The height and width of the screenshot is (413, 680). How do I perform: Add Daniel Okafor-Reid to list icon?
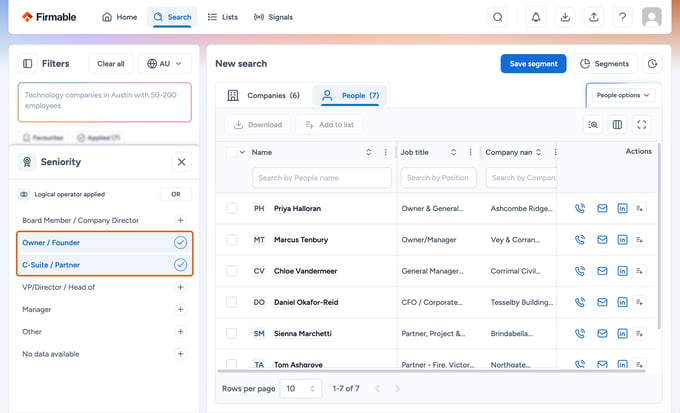(639, 302)
